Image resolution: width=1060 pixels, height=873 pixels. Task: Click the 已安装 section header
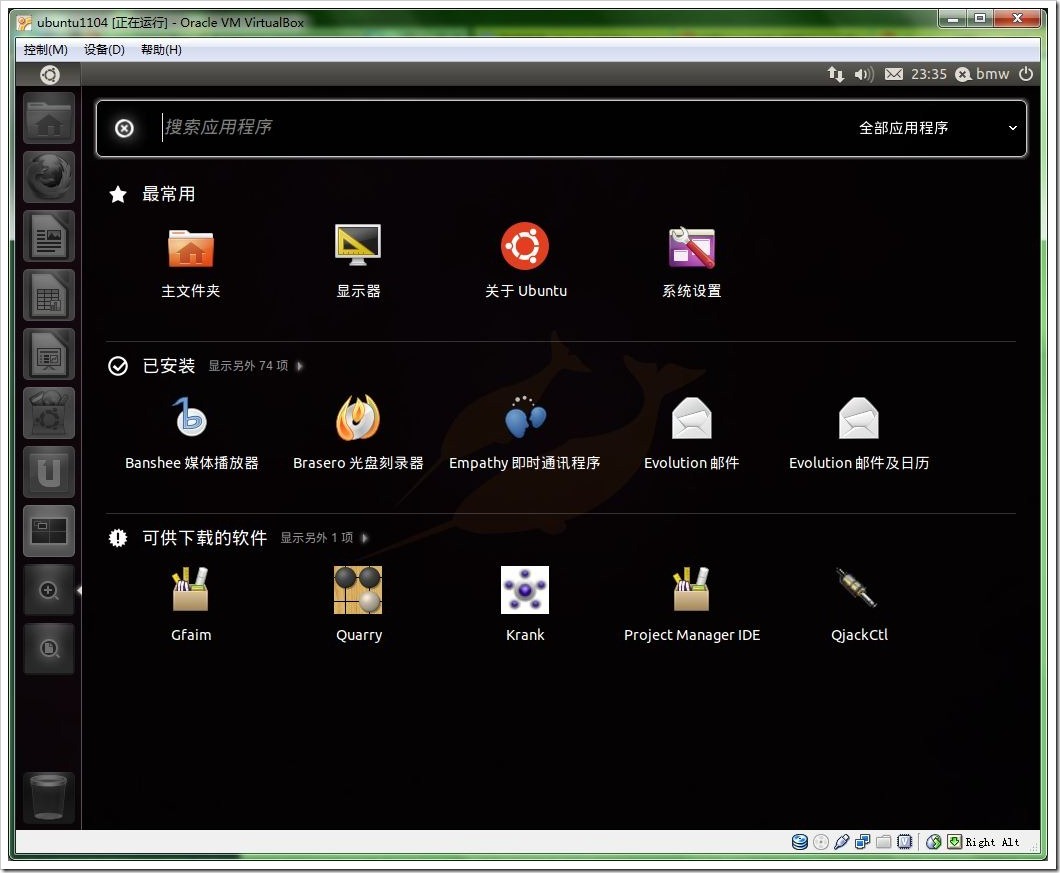(x=168, y=366)
